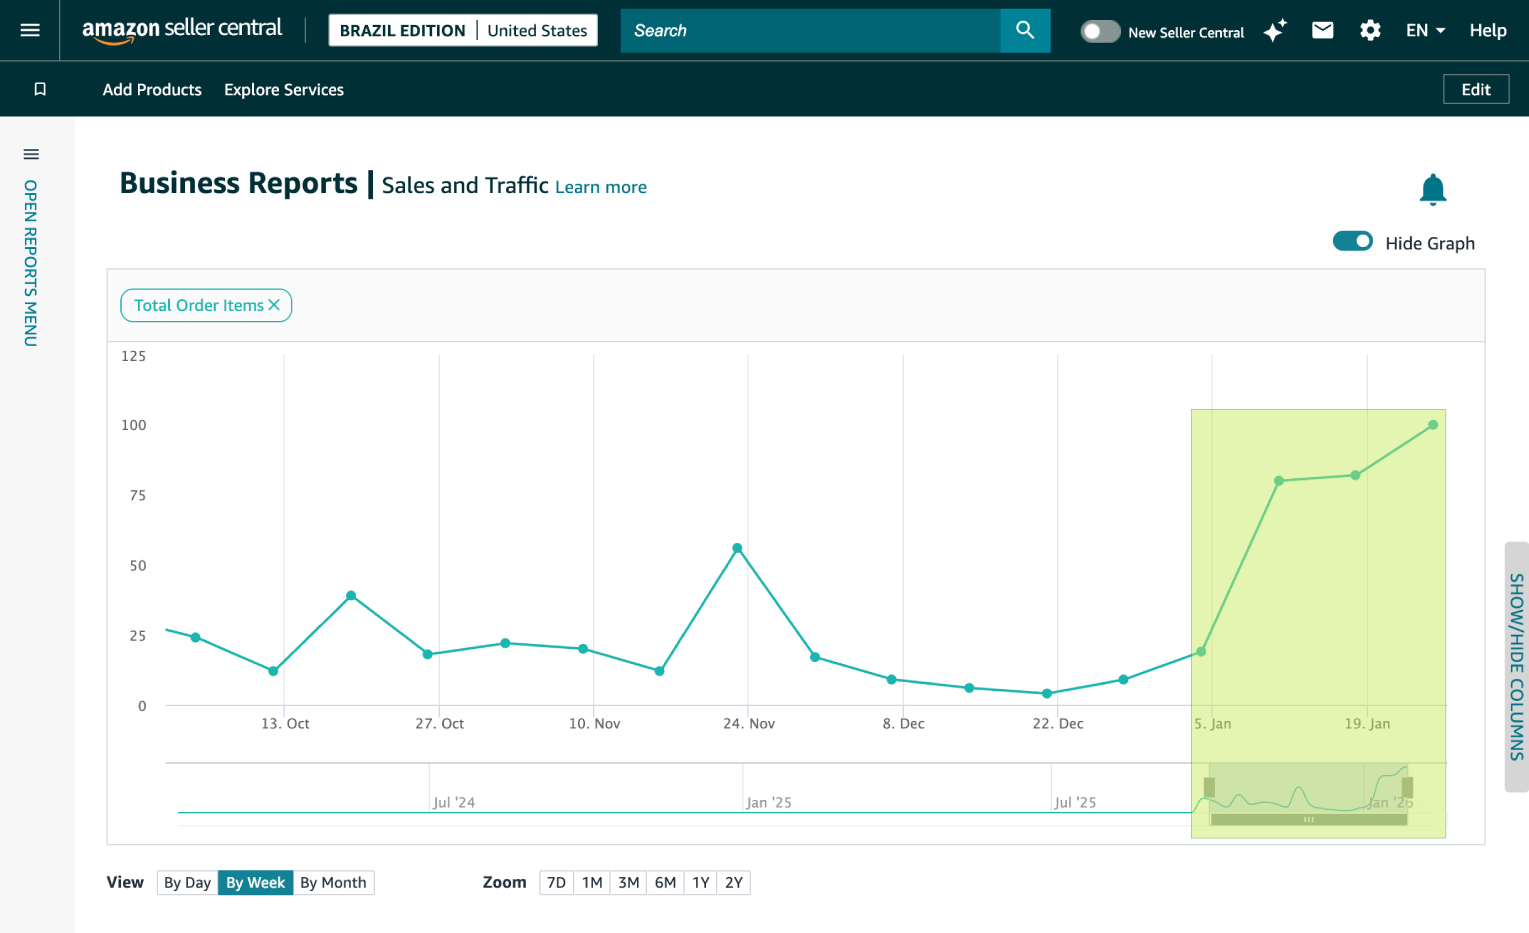The height and width of the screenshot is (933, 1529).
Task: Click the bookmark icon in toolbar
Action: (x=40, y=89)
